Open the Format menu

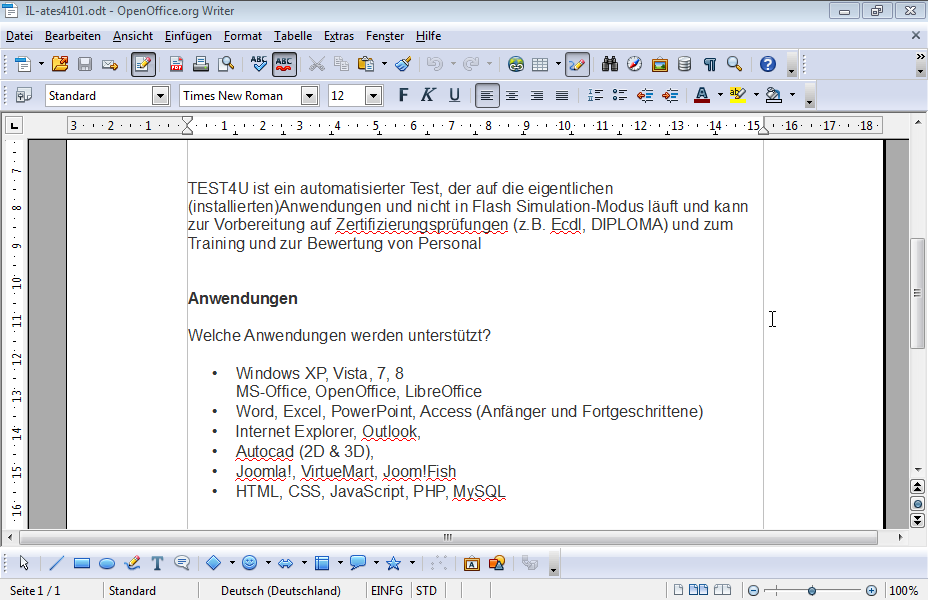243,36
